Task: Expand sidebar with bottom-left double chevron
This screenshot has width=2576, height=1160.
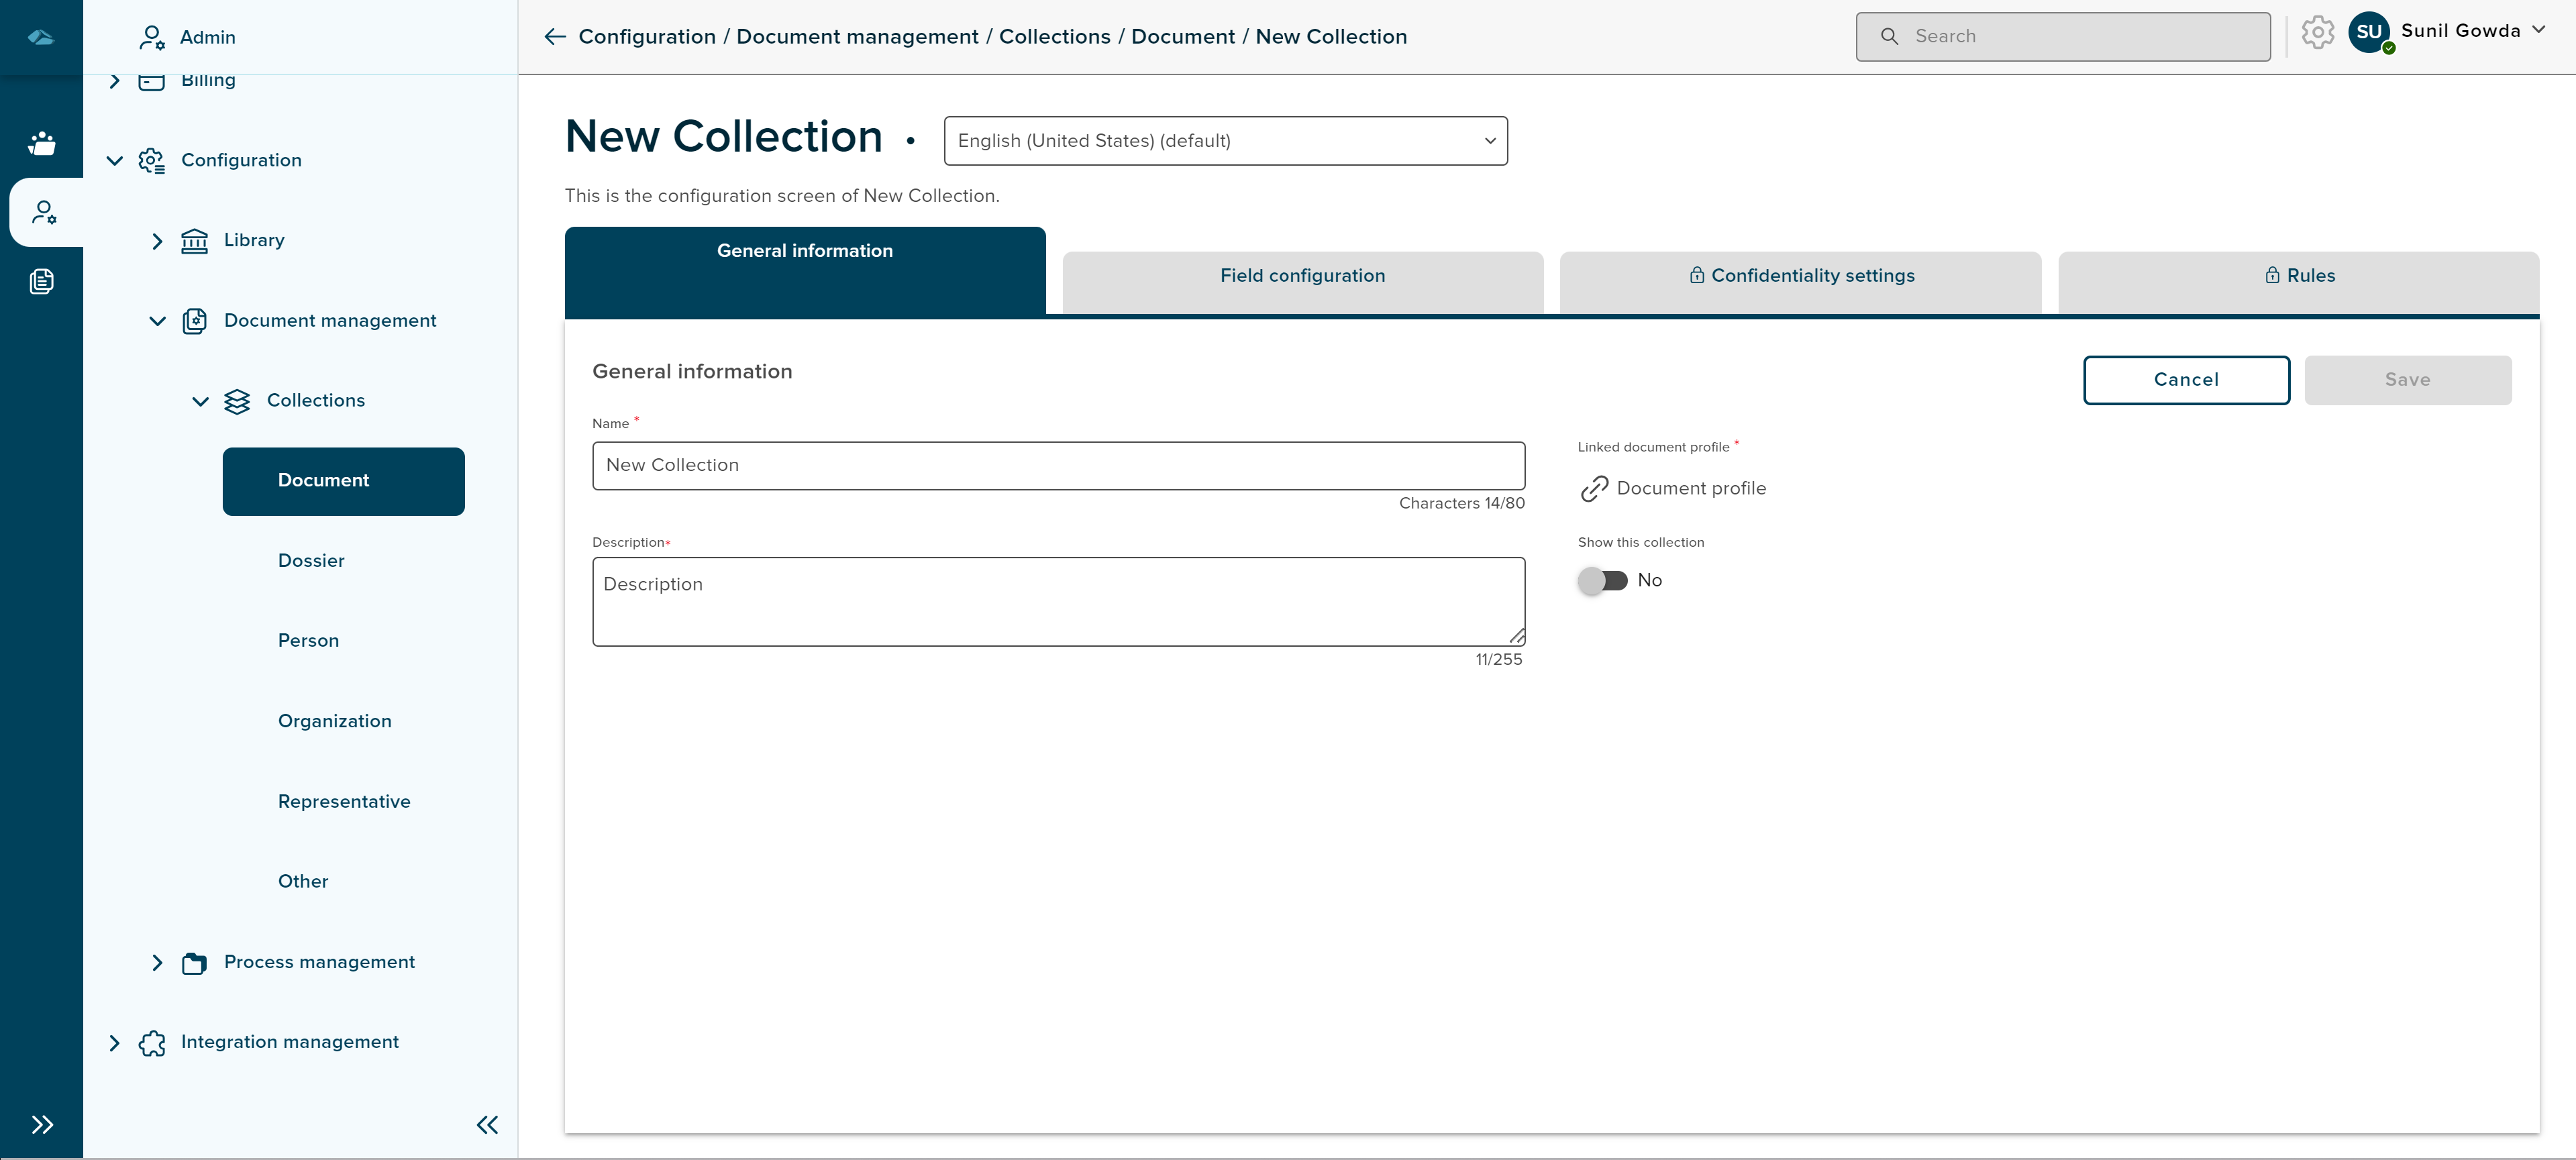Action: [x=41, y=1124]
